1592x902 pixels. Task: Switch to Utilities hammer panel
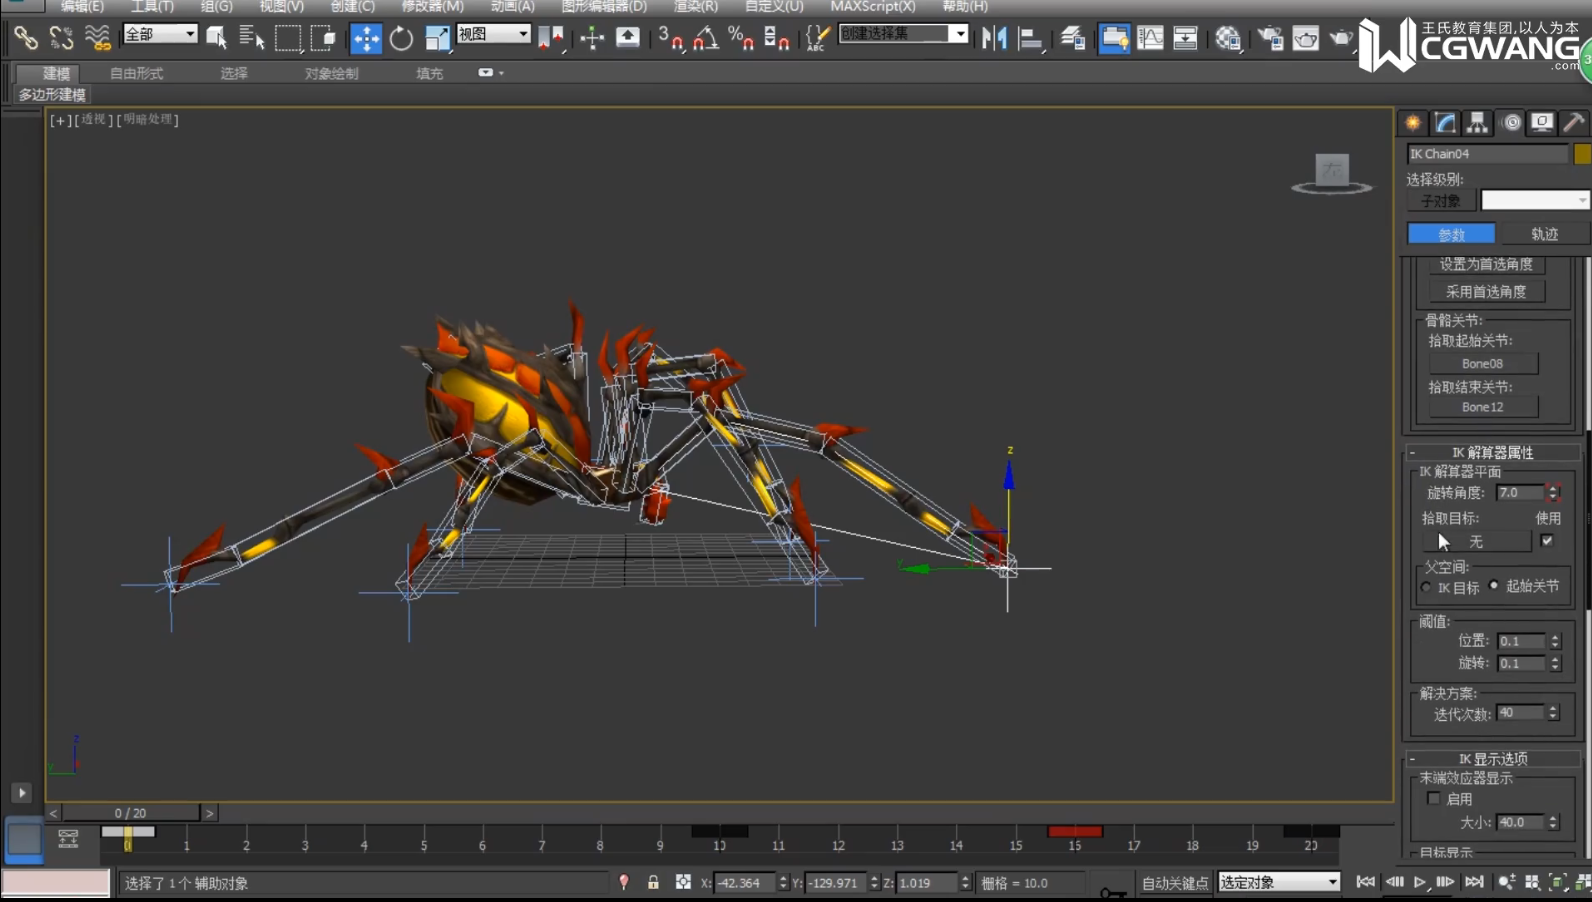point(1574,122)
